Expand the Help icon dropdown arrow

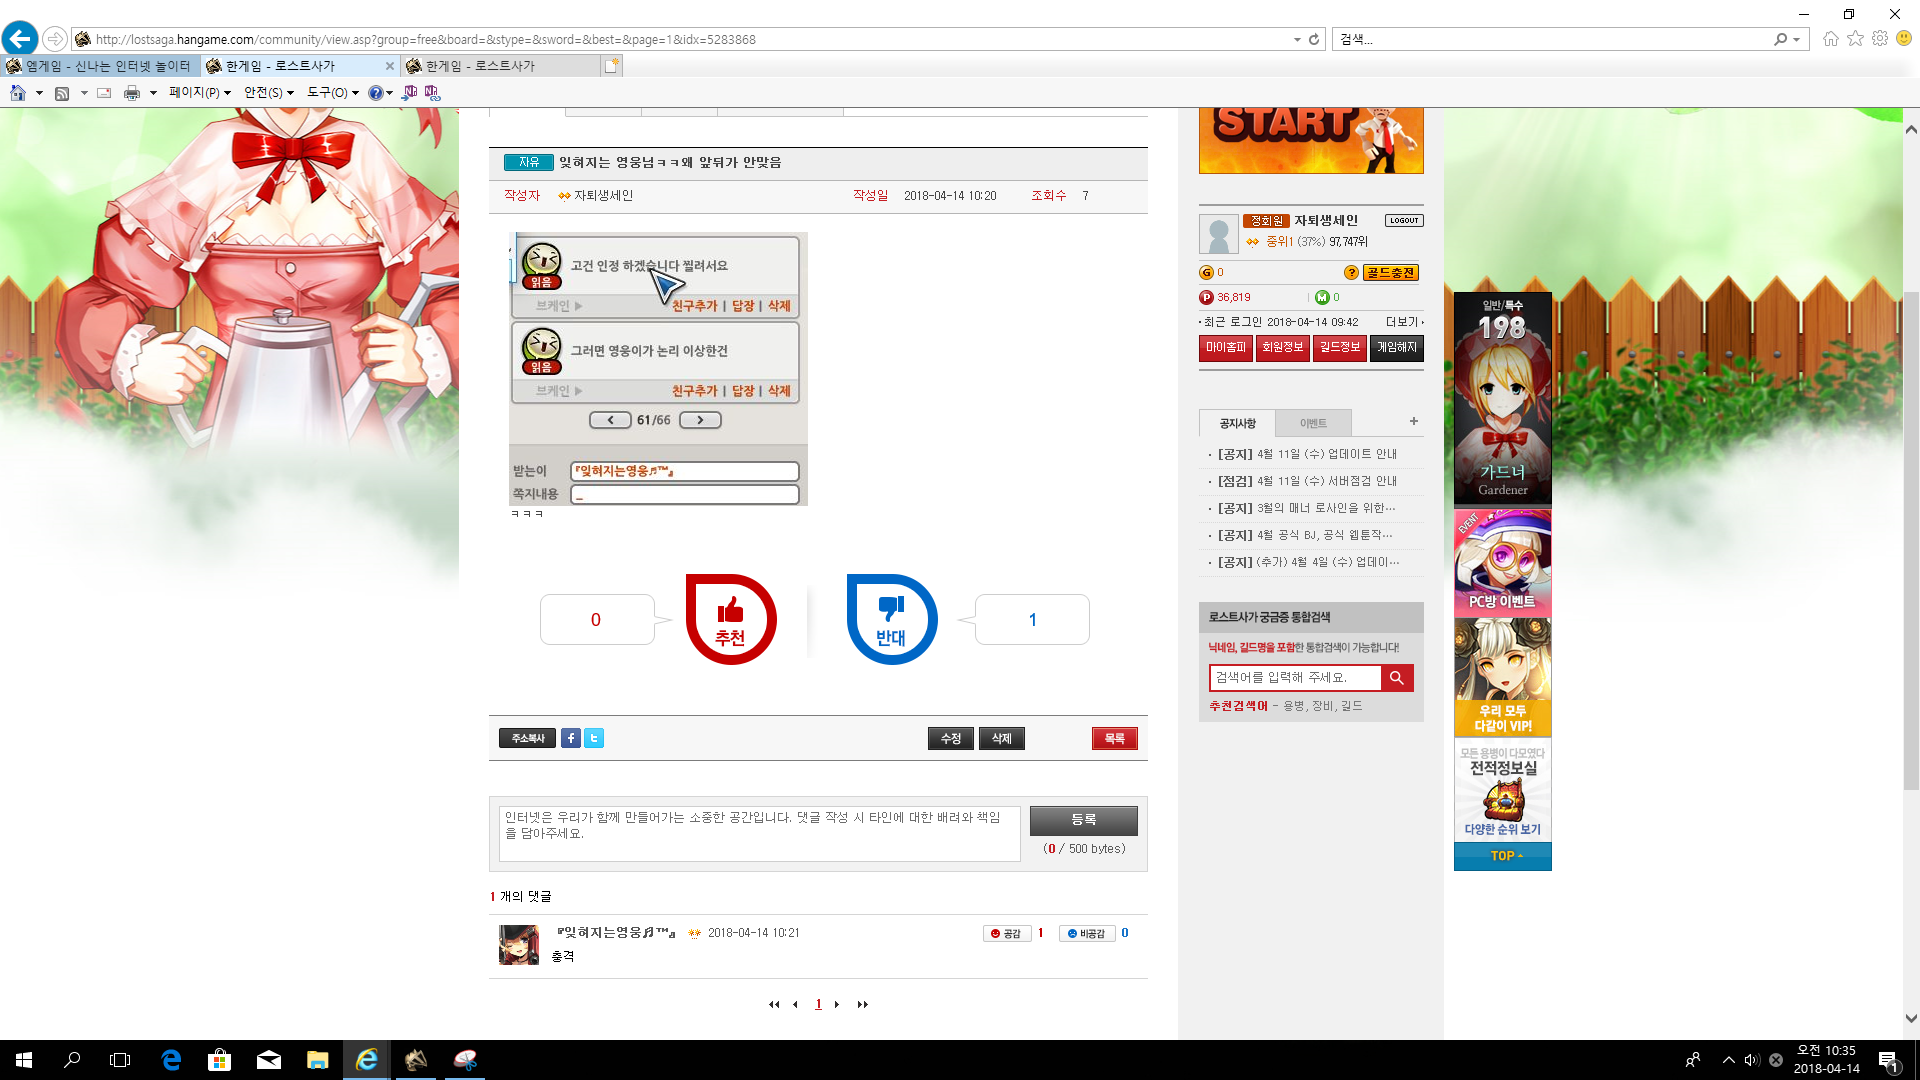pos(389,93)
